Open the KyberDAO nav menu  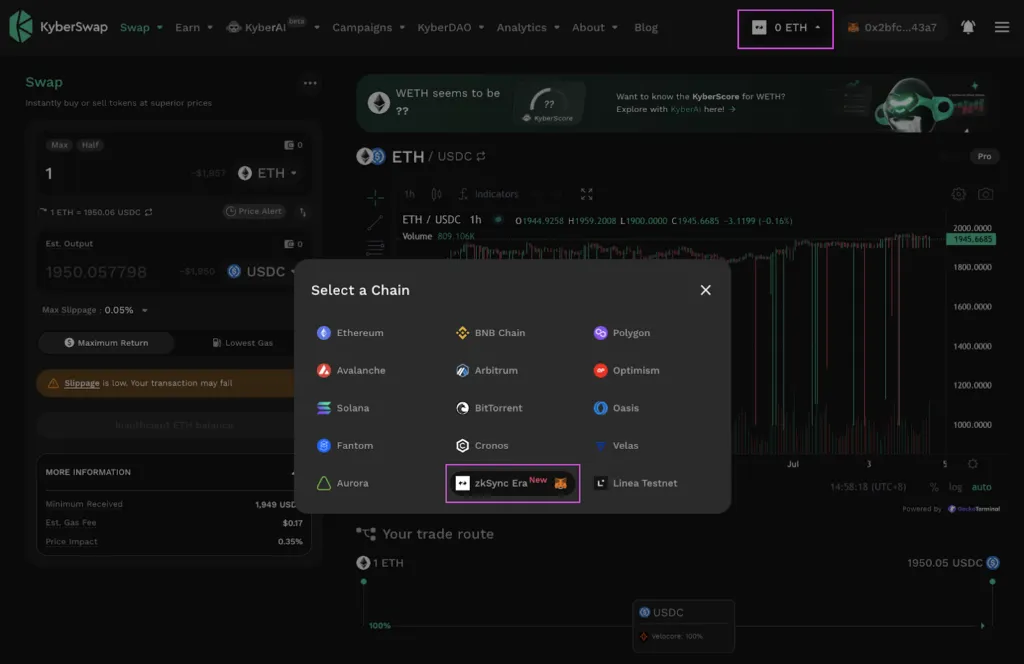[451, 27]
